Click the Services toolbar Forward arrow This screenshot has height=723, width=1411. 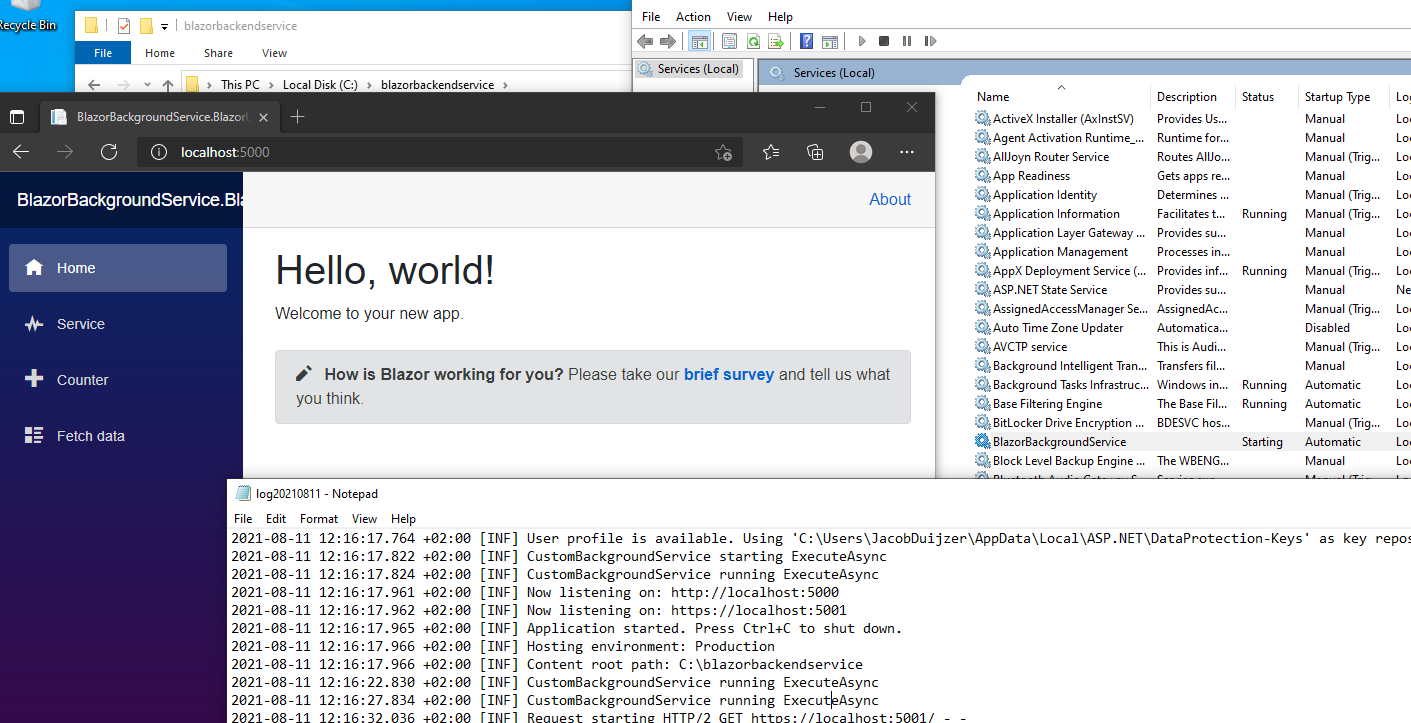click(667, 41)
